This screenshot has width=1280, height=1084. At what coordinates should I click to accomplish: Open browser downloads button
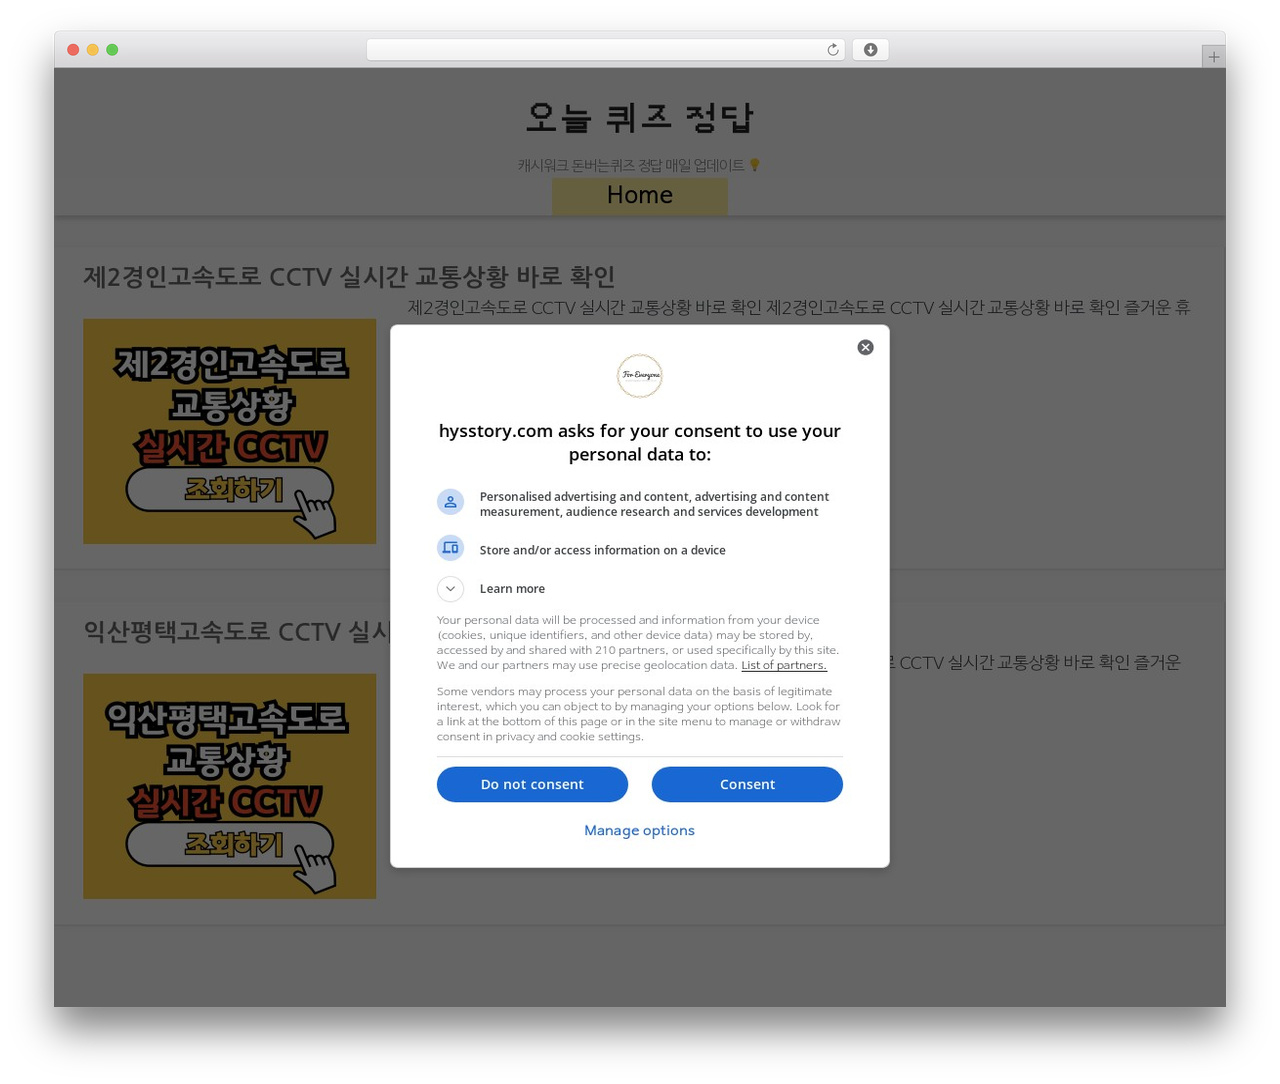(x=870, y=50)
